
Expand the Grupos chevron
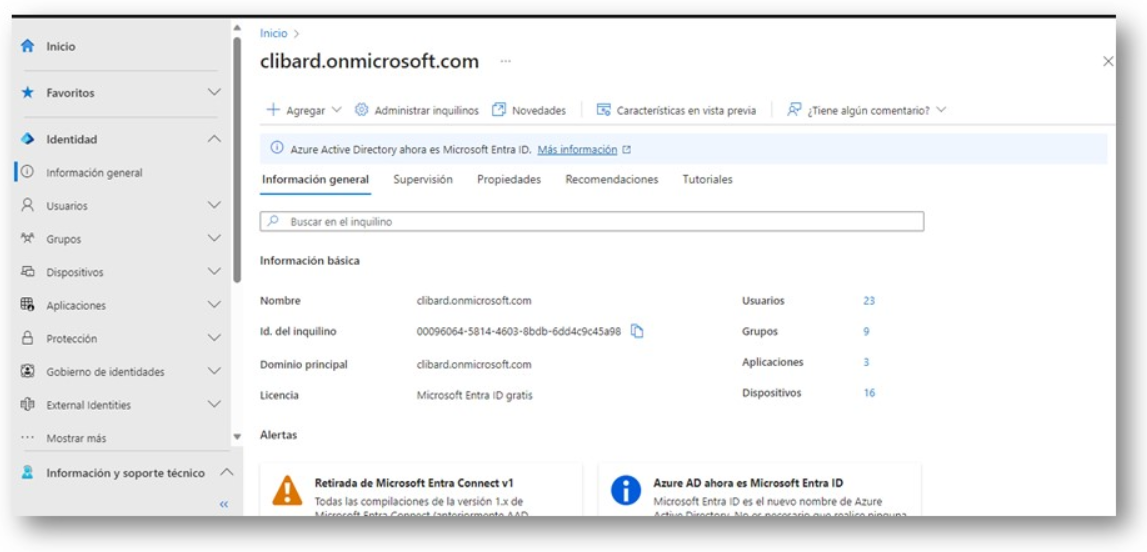(214, 238)
